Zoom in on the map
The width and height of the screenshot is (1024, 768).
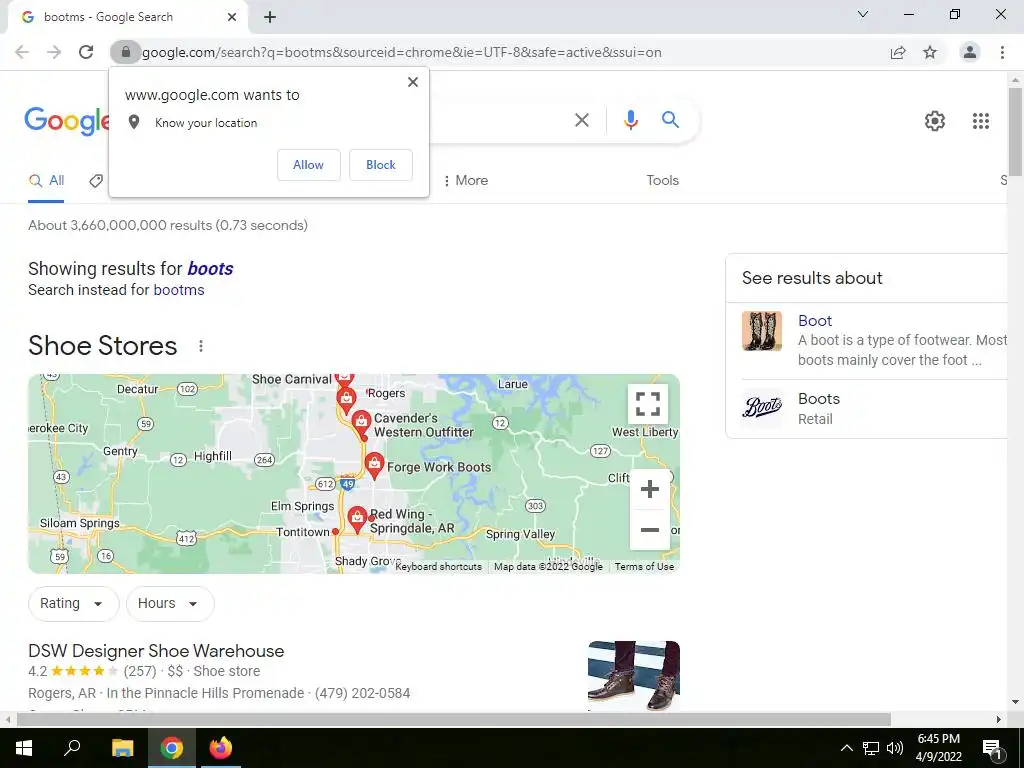pos(650,489)
